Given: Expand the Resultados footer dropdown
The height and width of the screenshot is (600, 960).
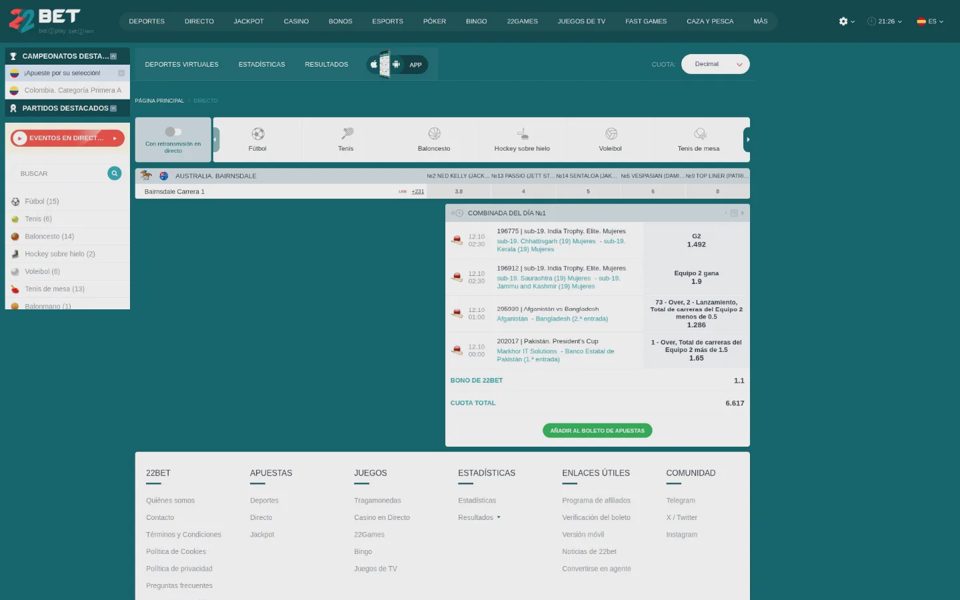Looking at the screenshot, I should pos(479,517).
